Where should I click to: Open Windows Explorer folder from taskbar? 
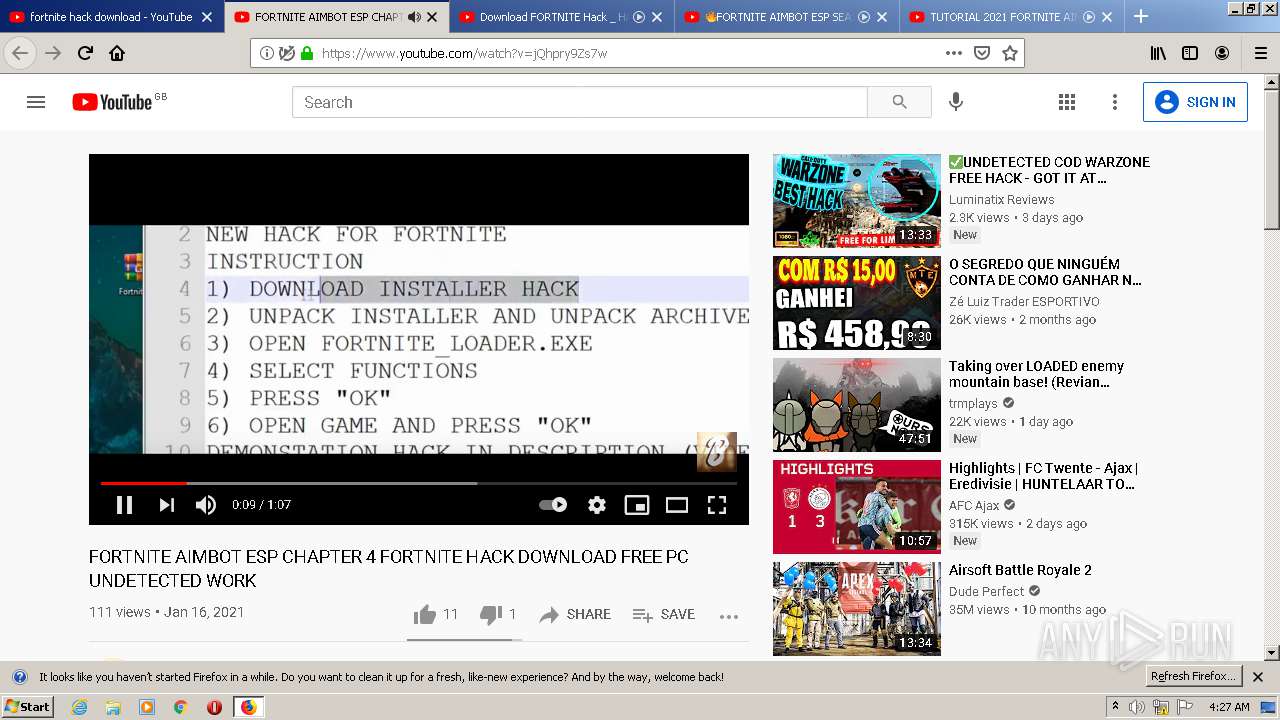click(113, 707)
